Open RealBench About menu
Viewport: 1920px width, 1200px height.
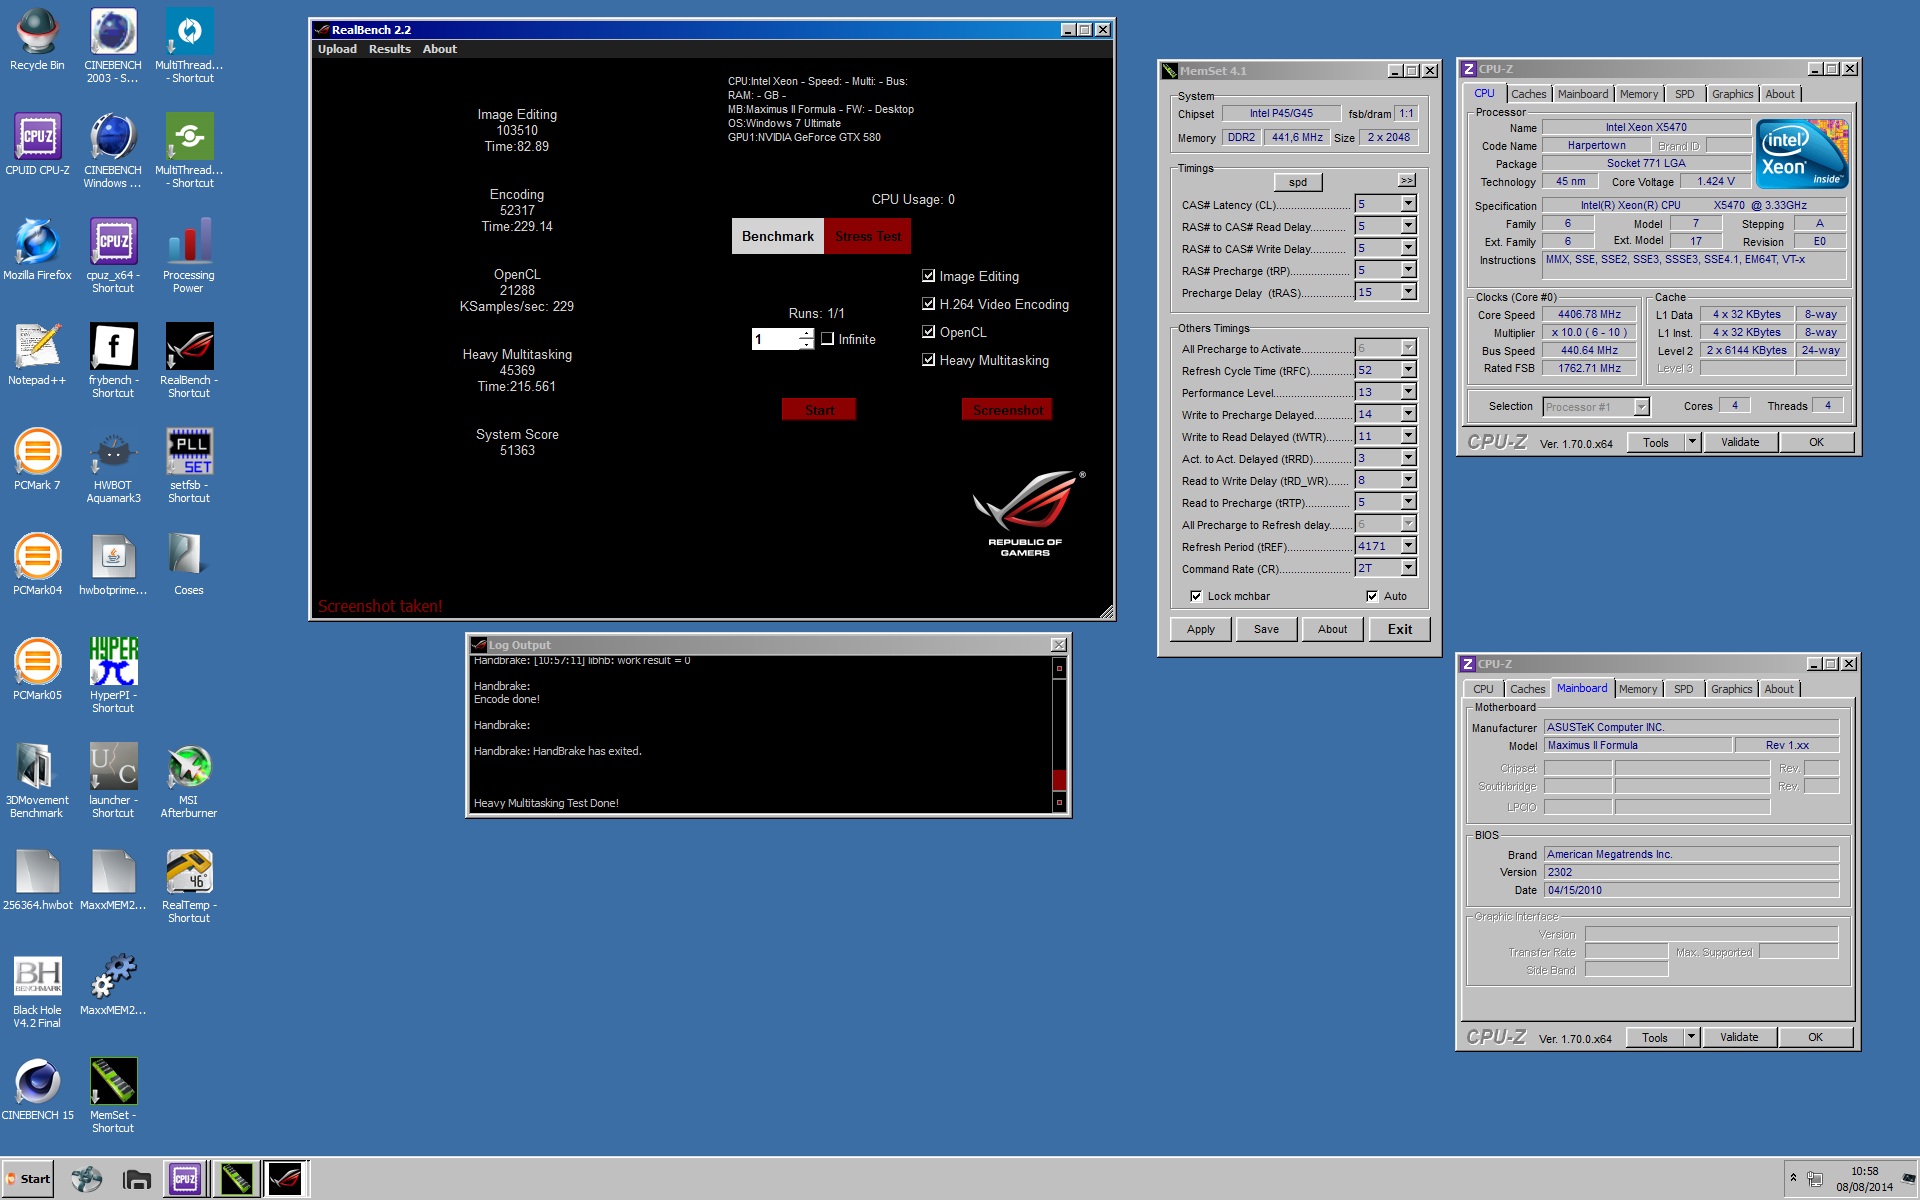[x=439, y=49]
